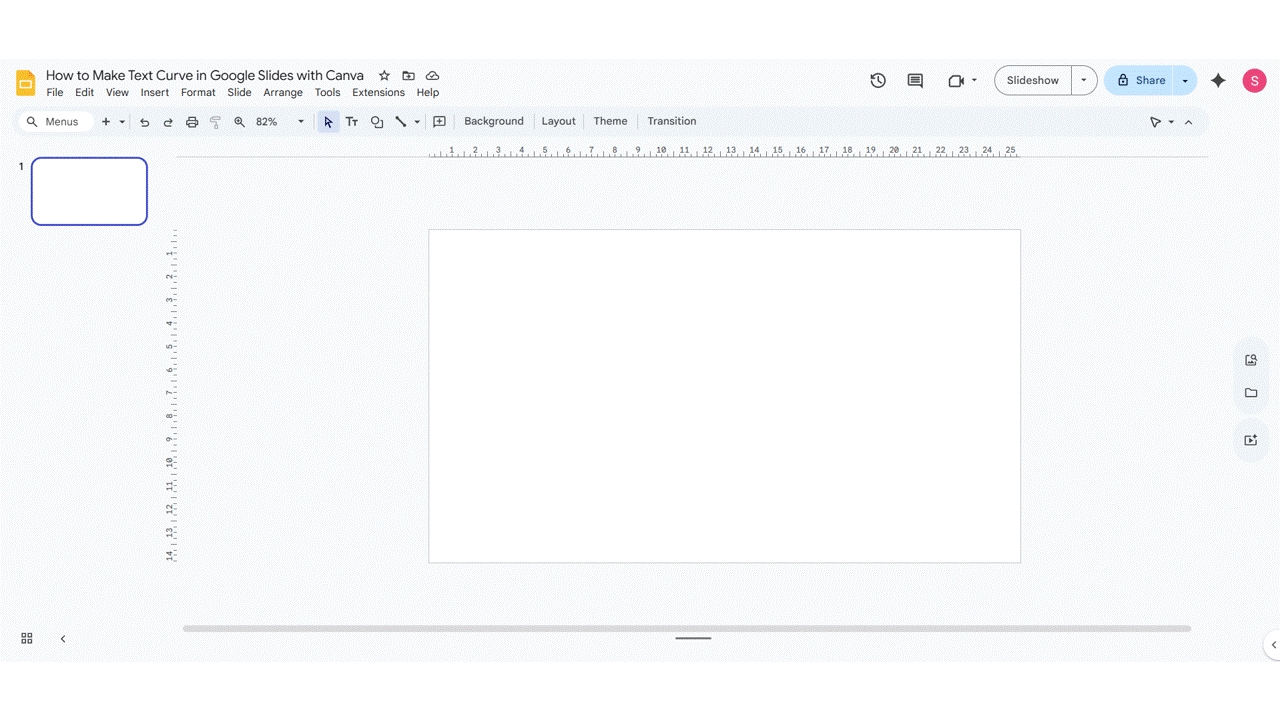Viewport: 1280px width, 720px height.
Task: Open version history clock icon
Action: pos(878,81)
